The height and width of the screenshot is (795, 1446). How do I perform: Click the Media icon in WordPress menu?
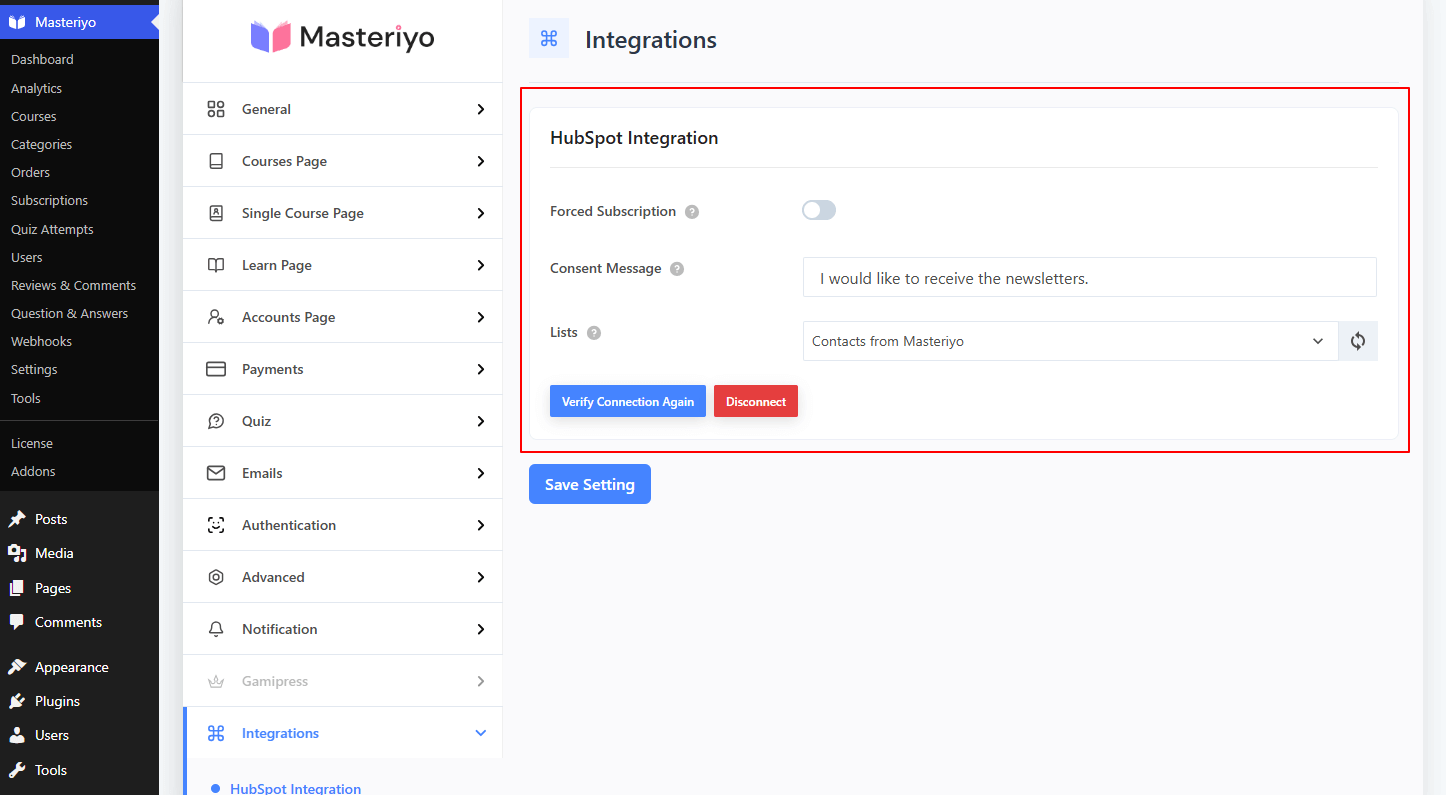pos(17,553)
